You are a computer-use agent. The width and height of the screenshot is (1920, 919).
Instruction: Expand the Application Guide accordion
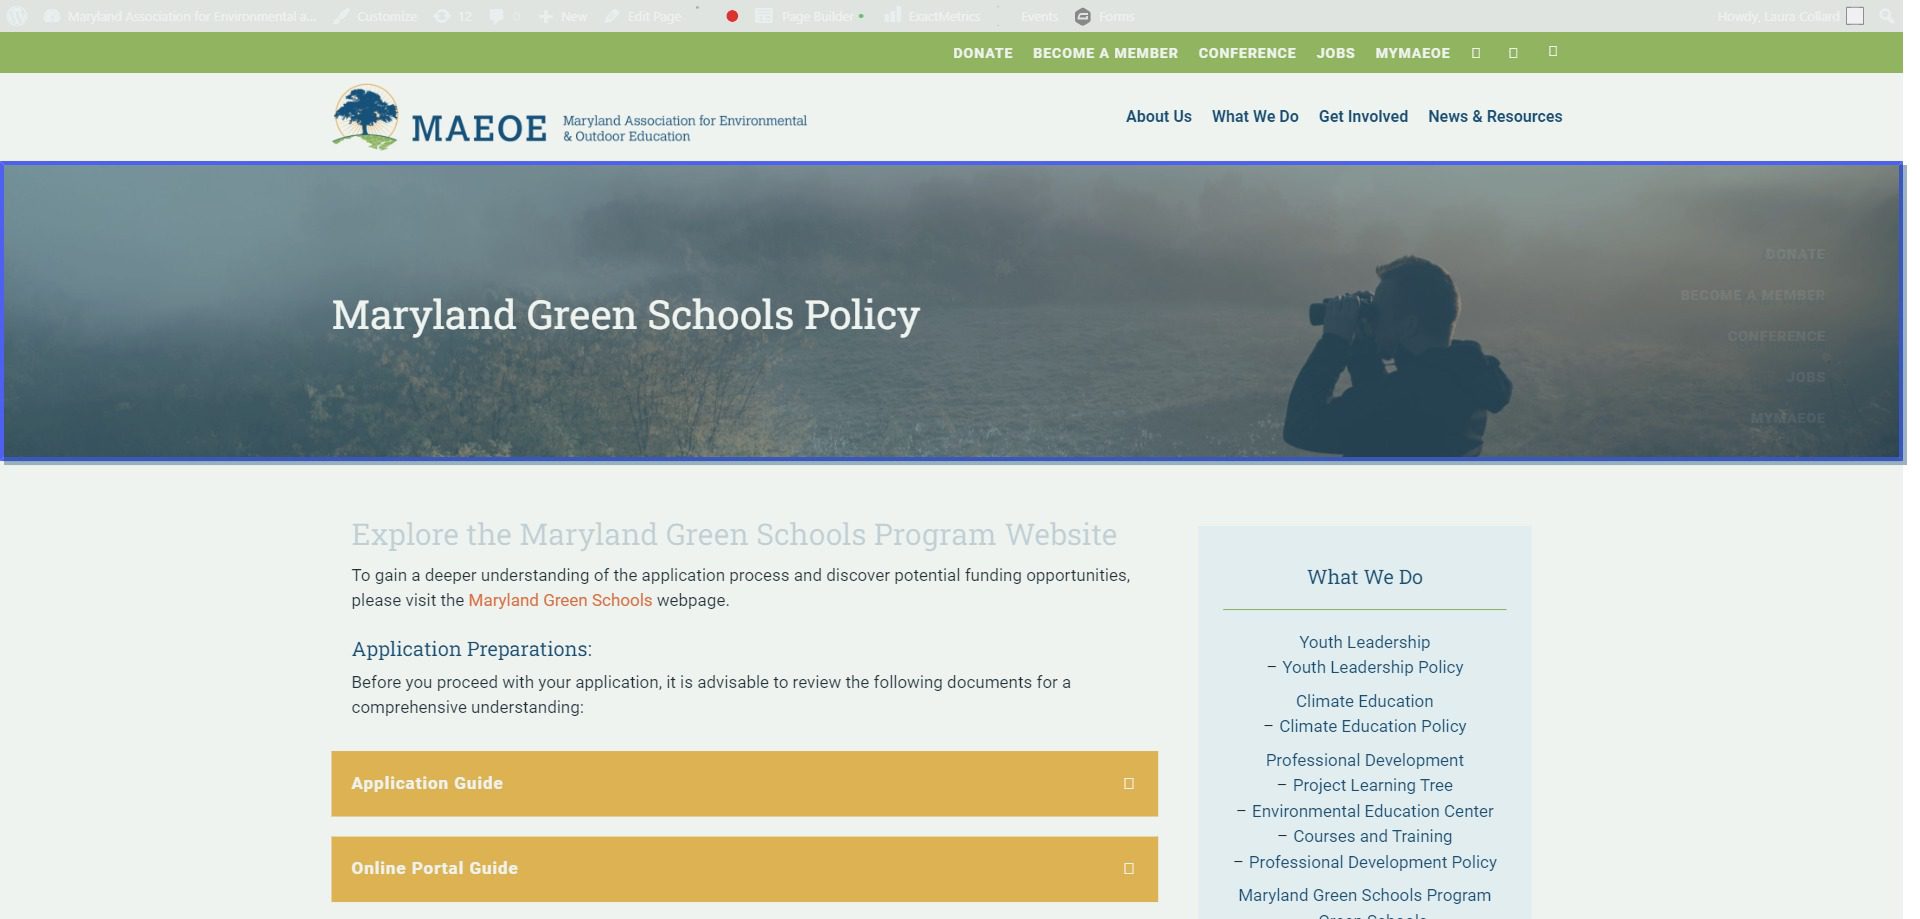744,783
